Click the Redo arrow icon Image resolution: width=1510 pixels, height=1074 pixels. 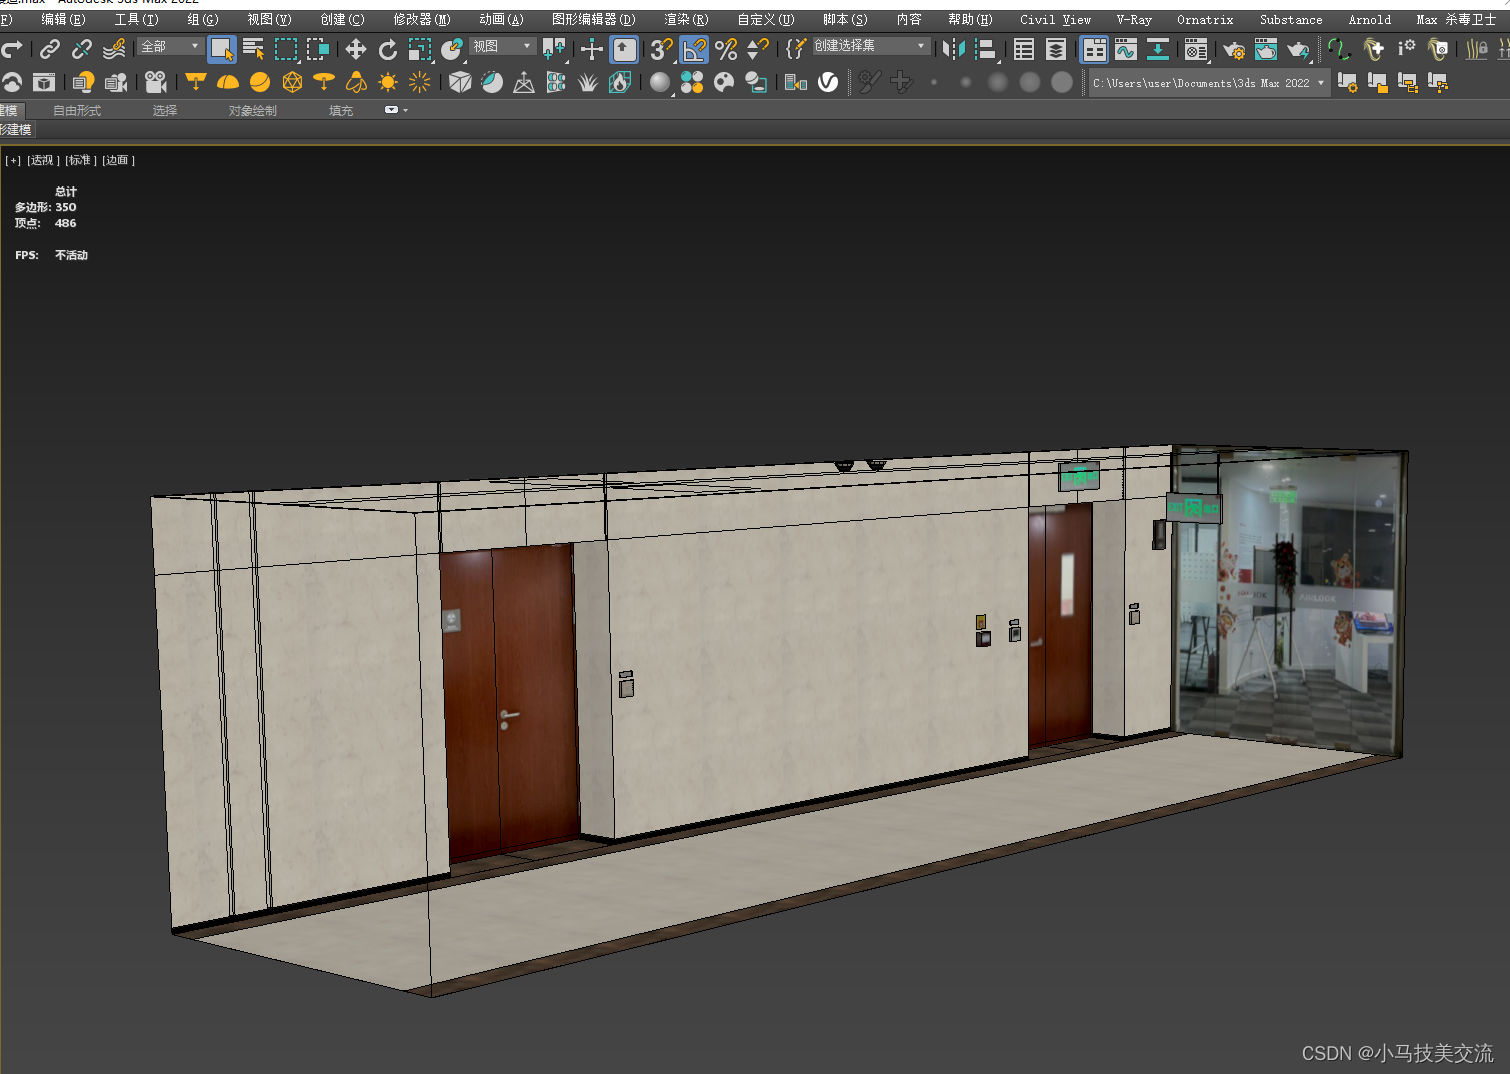point(12,48)
